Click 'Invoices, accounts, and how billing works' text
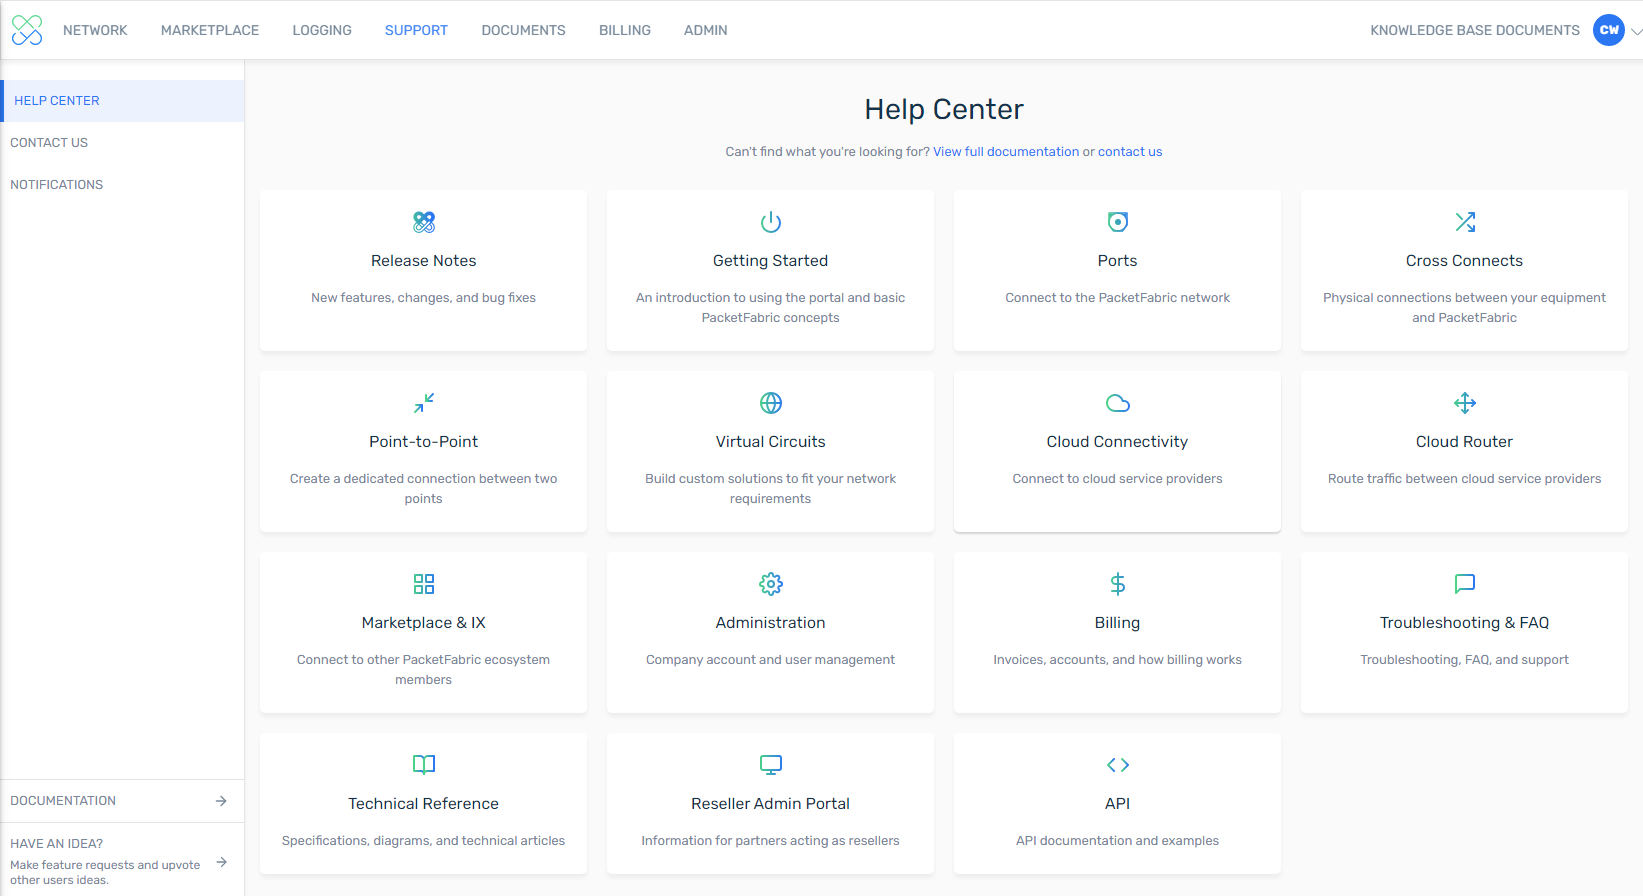The width and height of the screenshot is (1643, 896). [x=1118, y=660]
